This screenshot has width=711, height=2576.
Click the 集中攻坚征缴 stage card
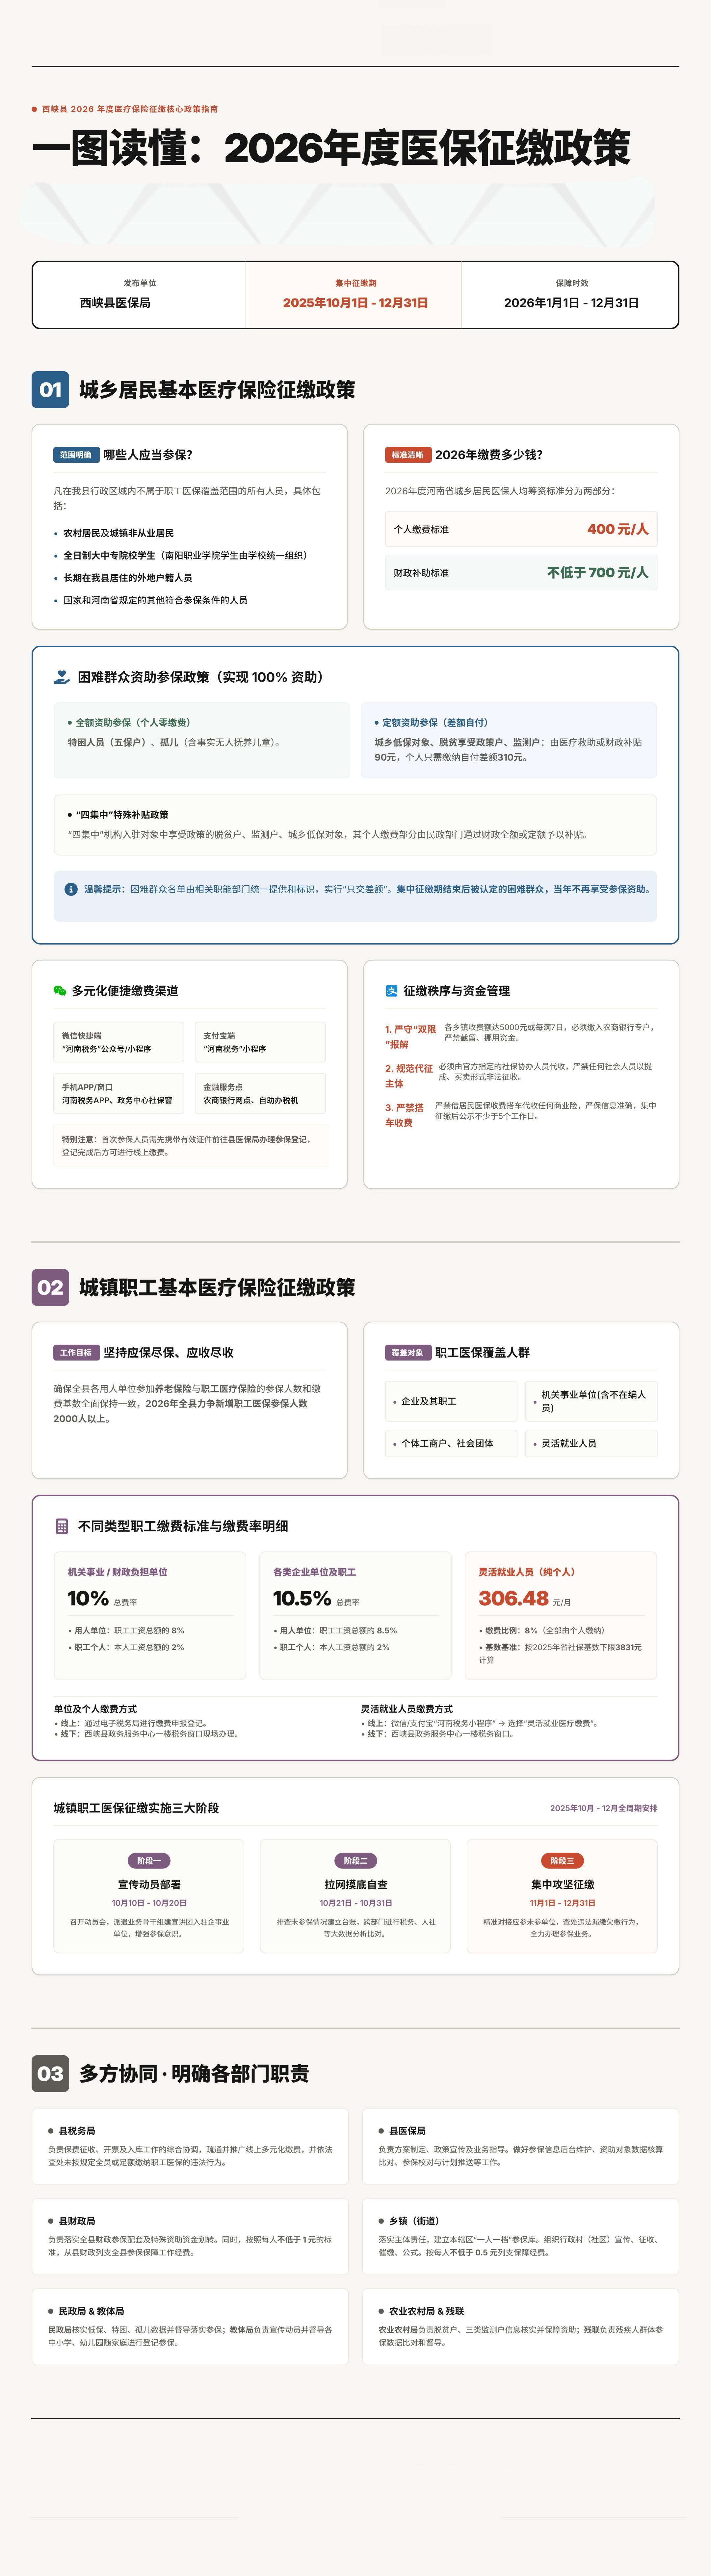point(562,1896)
